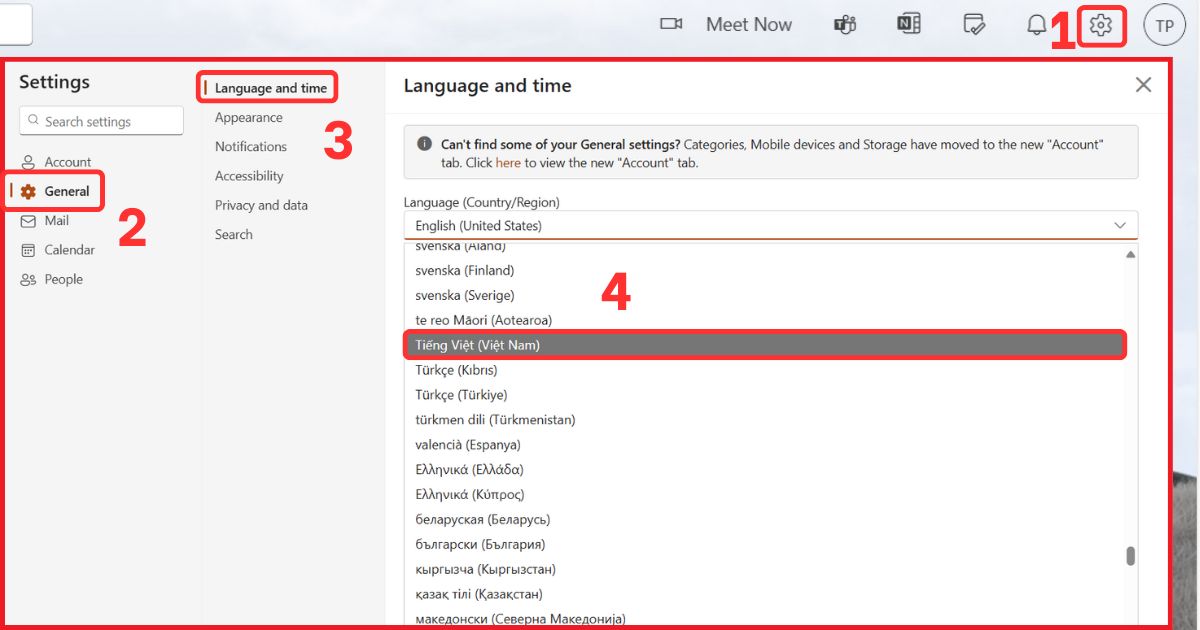Open the Notifications settings page

(251, 146)
